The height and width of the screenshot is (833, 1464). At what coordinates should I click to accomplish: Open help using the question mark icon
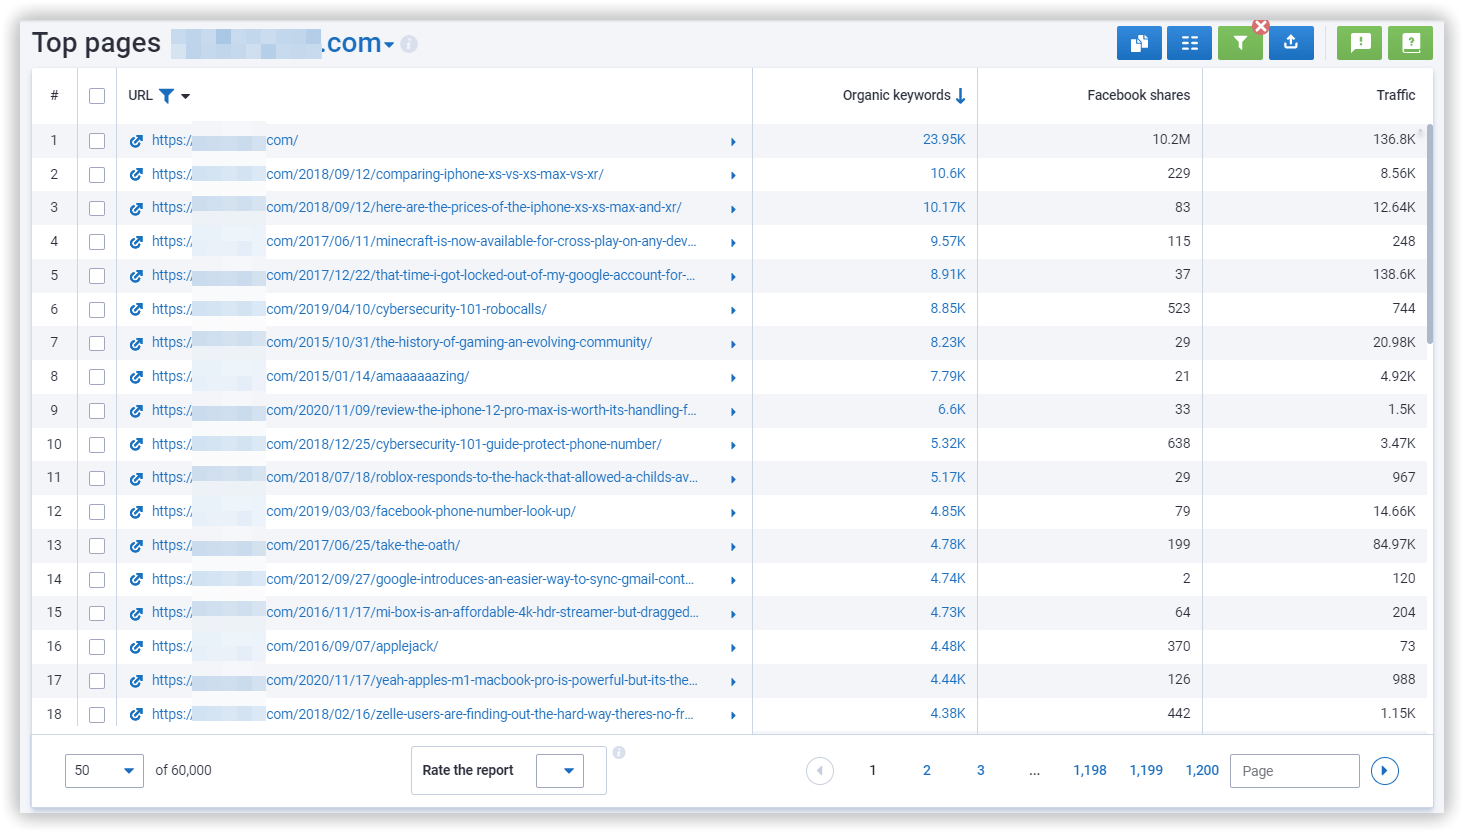[1410, 42]
